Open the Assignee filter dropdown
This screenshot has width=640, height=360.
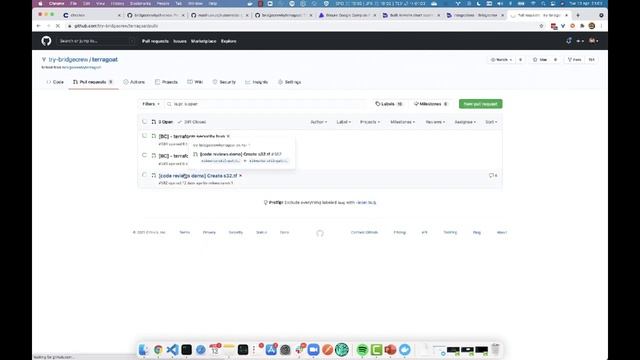coord(465,122)
